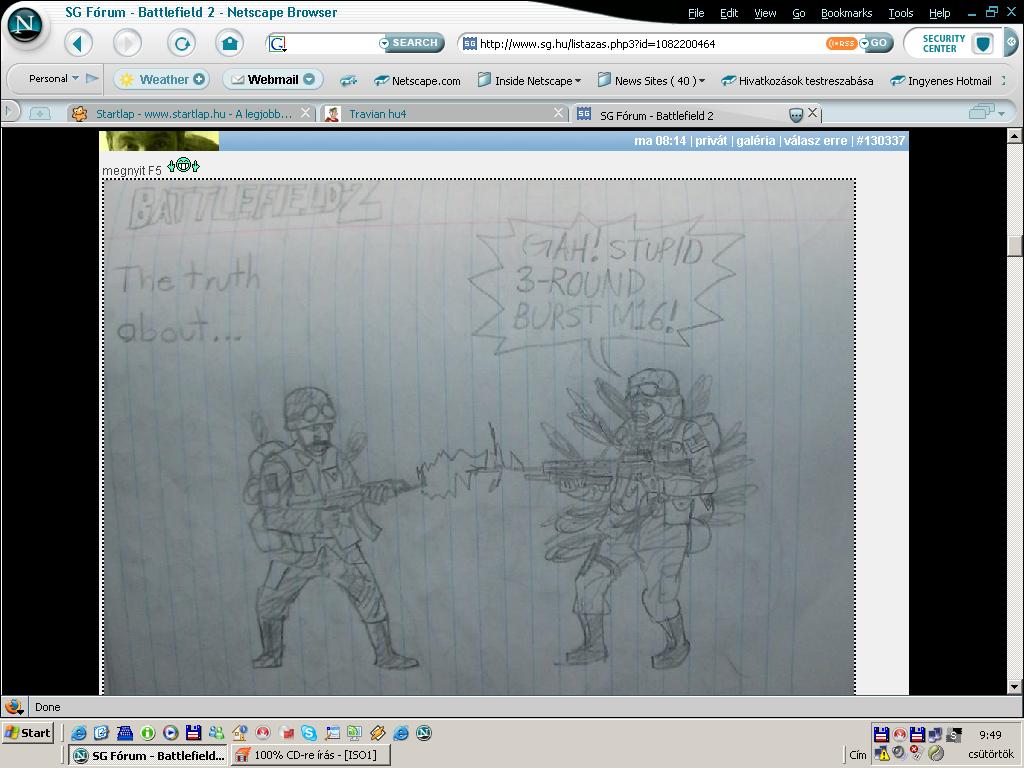Screen dimensions: 1024x768
Task: Toggle the Weather toolbar widget
Action: click(x=162, y=80)
